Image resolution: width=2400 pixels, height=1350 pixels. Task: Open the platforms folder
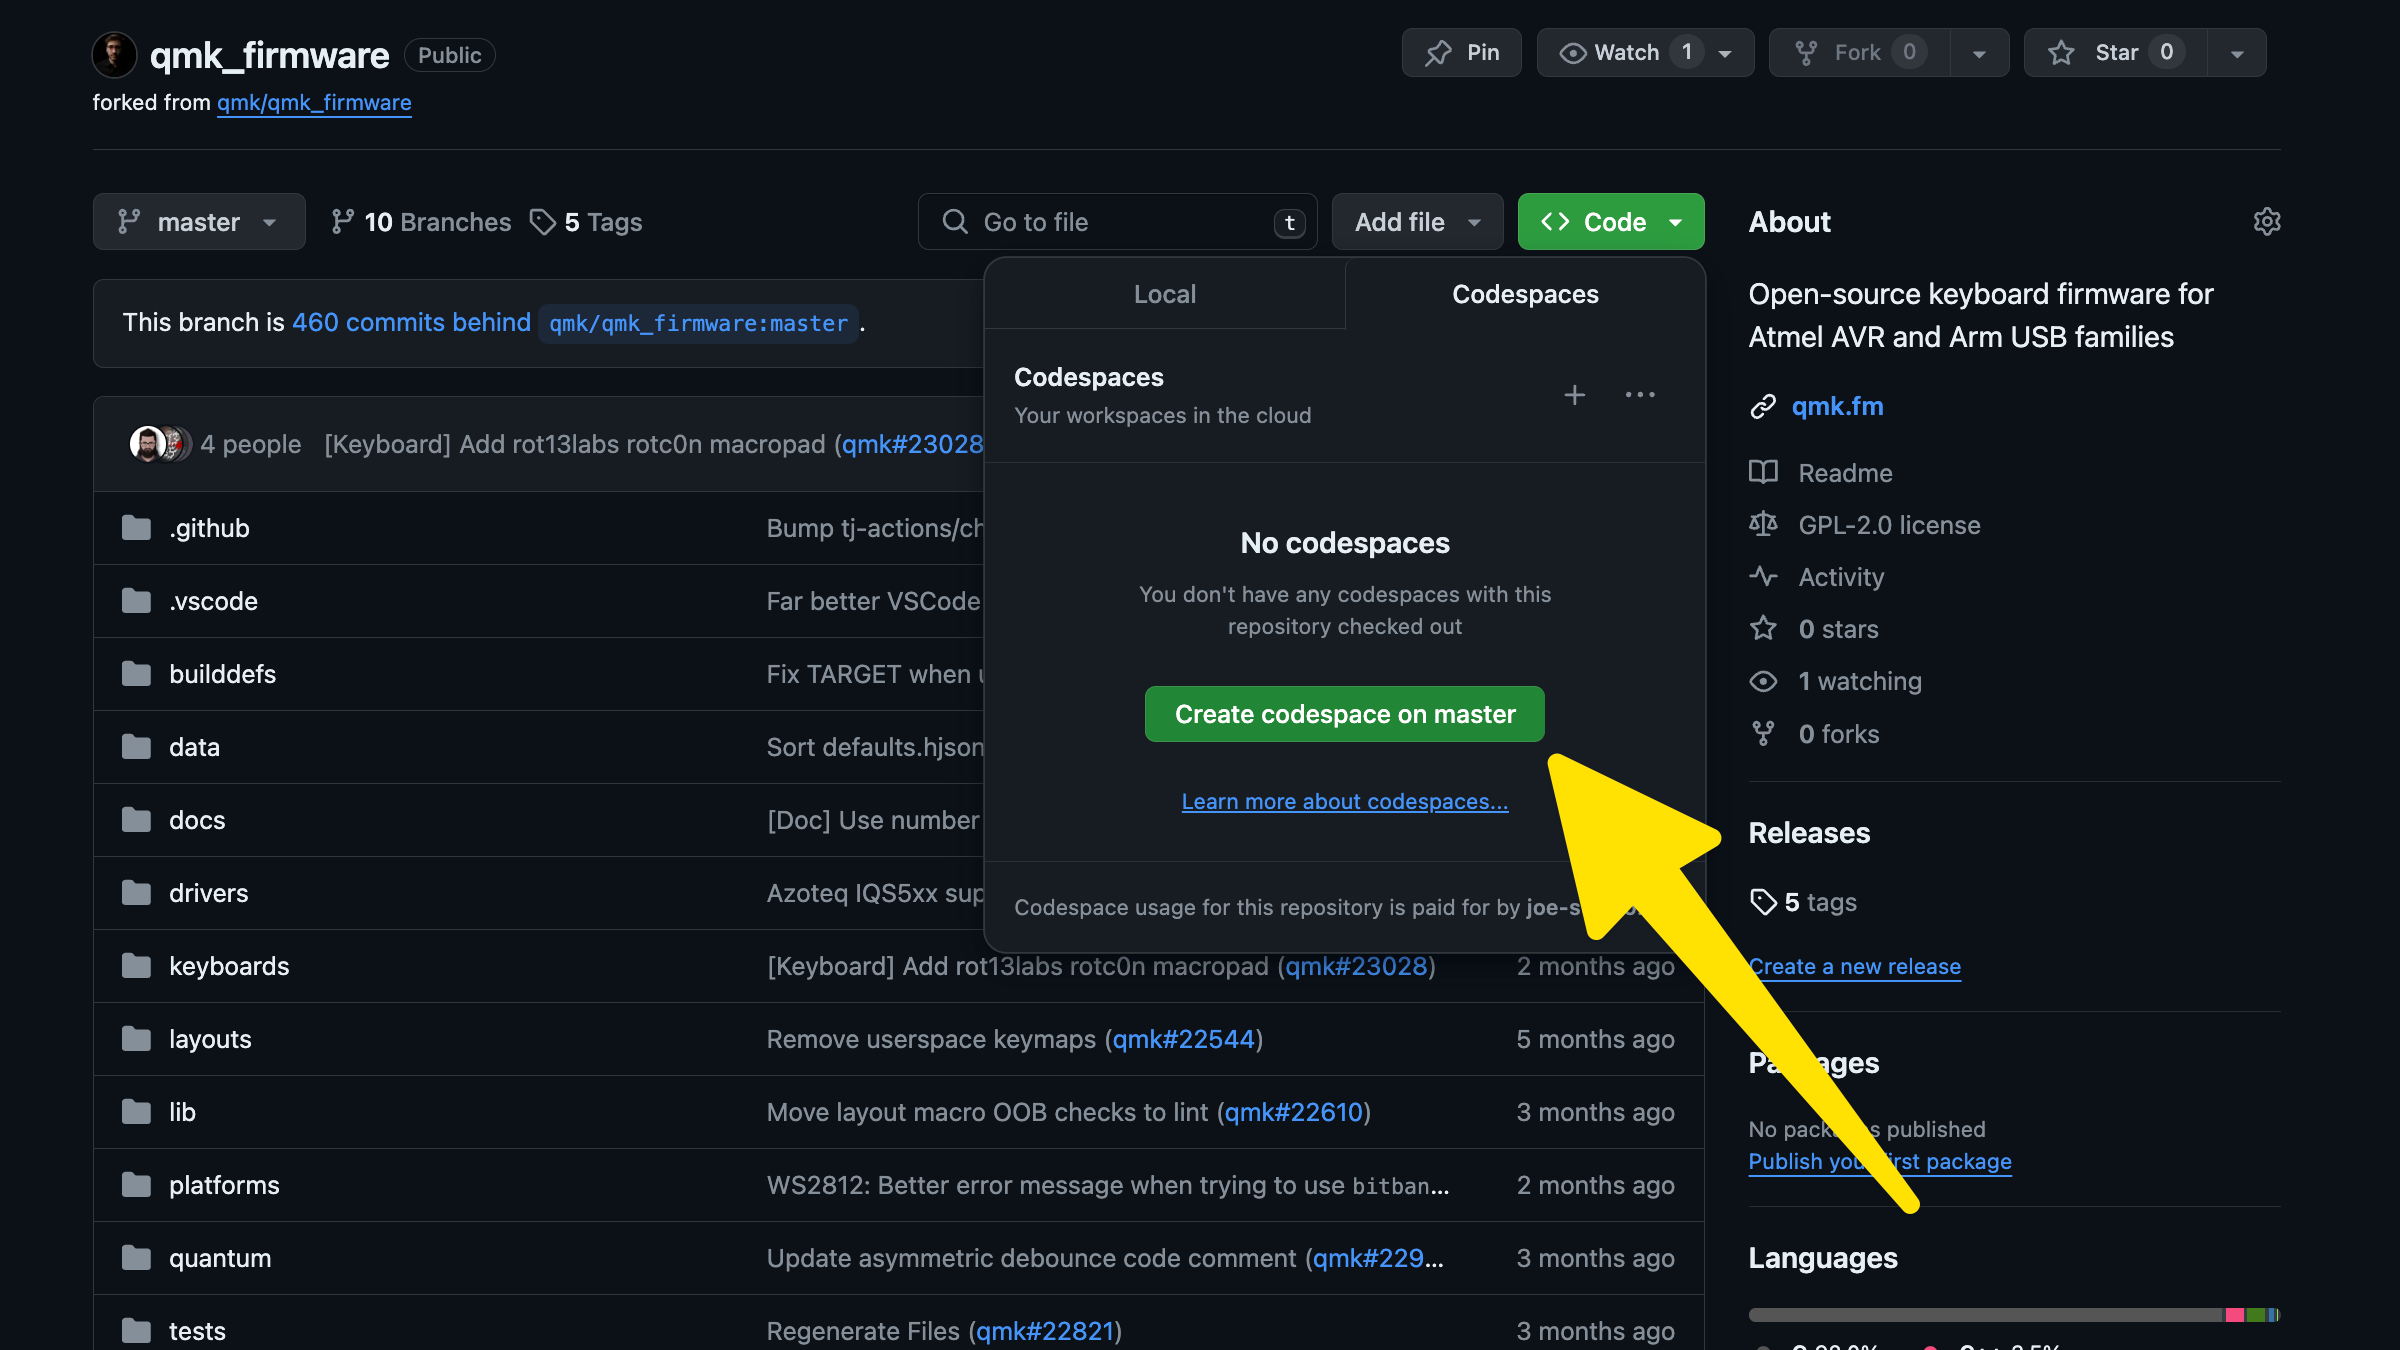coord(224,1185)
